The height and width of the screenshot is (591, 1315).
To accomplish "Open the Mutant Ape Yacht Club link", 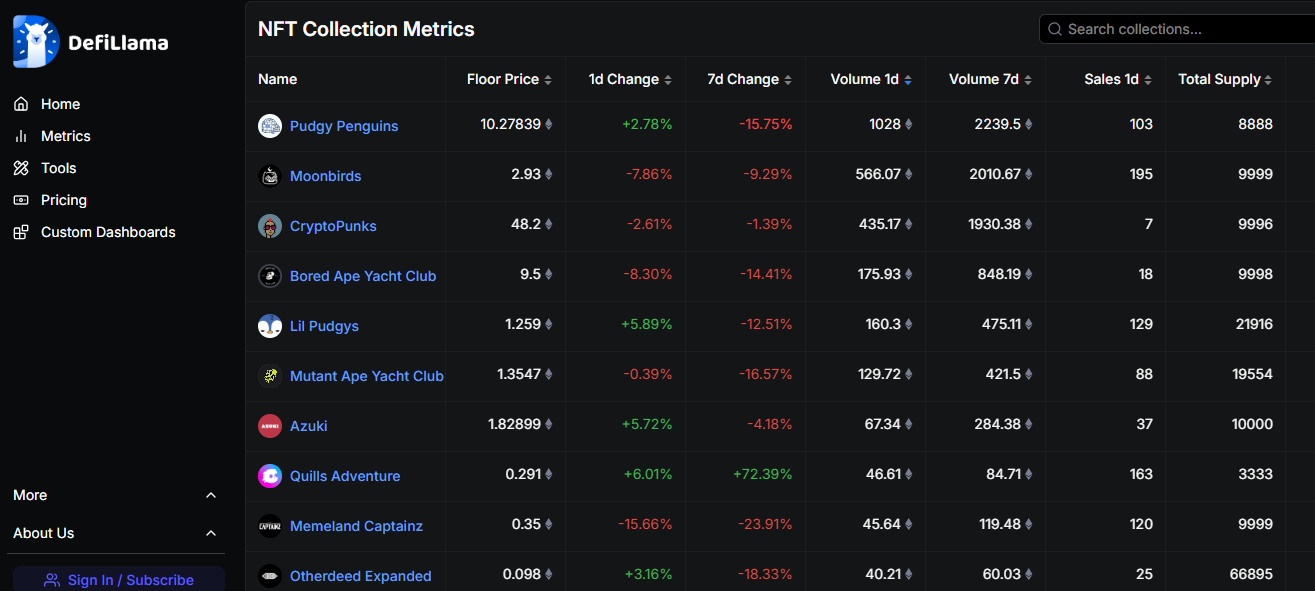I will [367, 376].
